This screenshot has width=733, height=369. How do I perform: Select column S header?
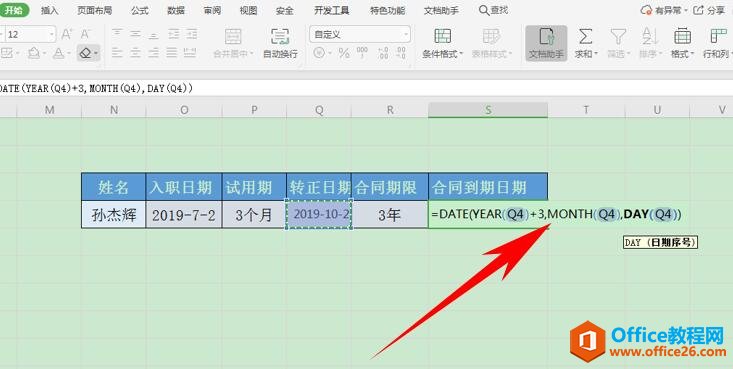click(x=488, y=110)
